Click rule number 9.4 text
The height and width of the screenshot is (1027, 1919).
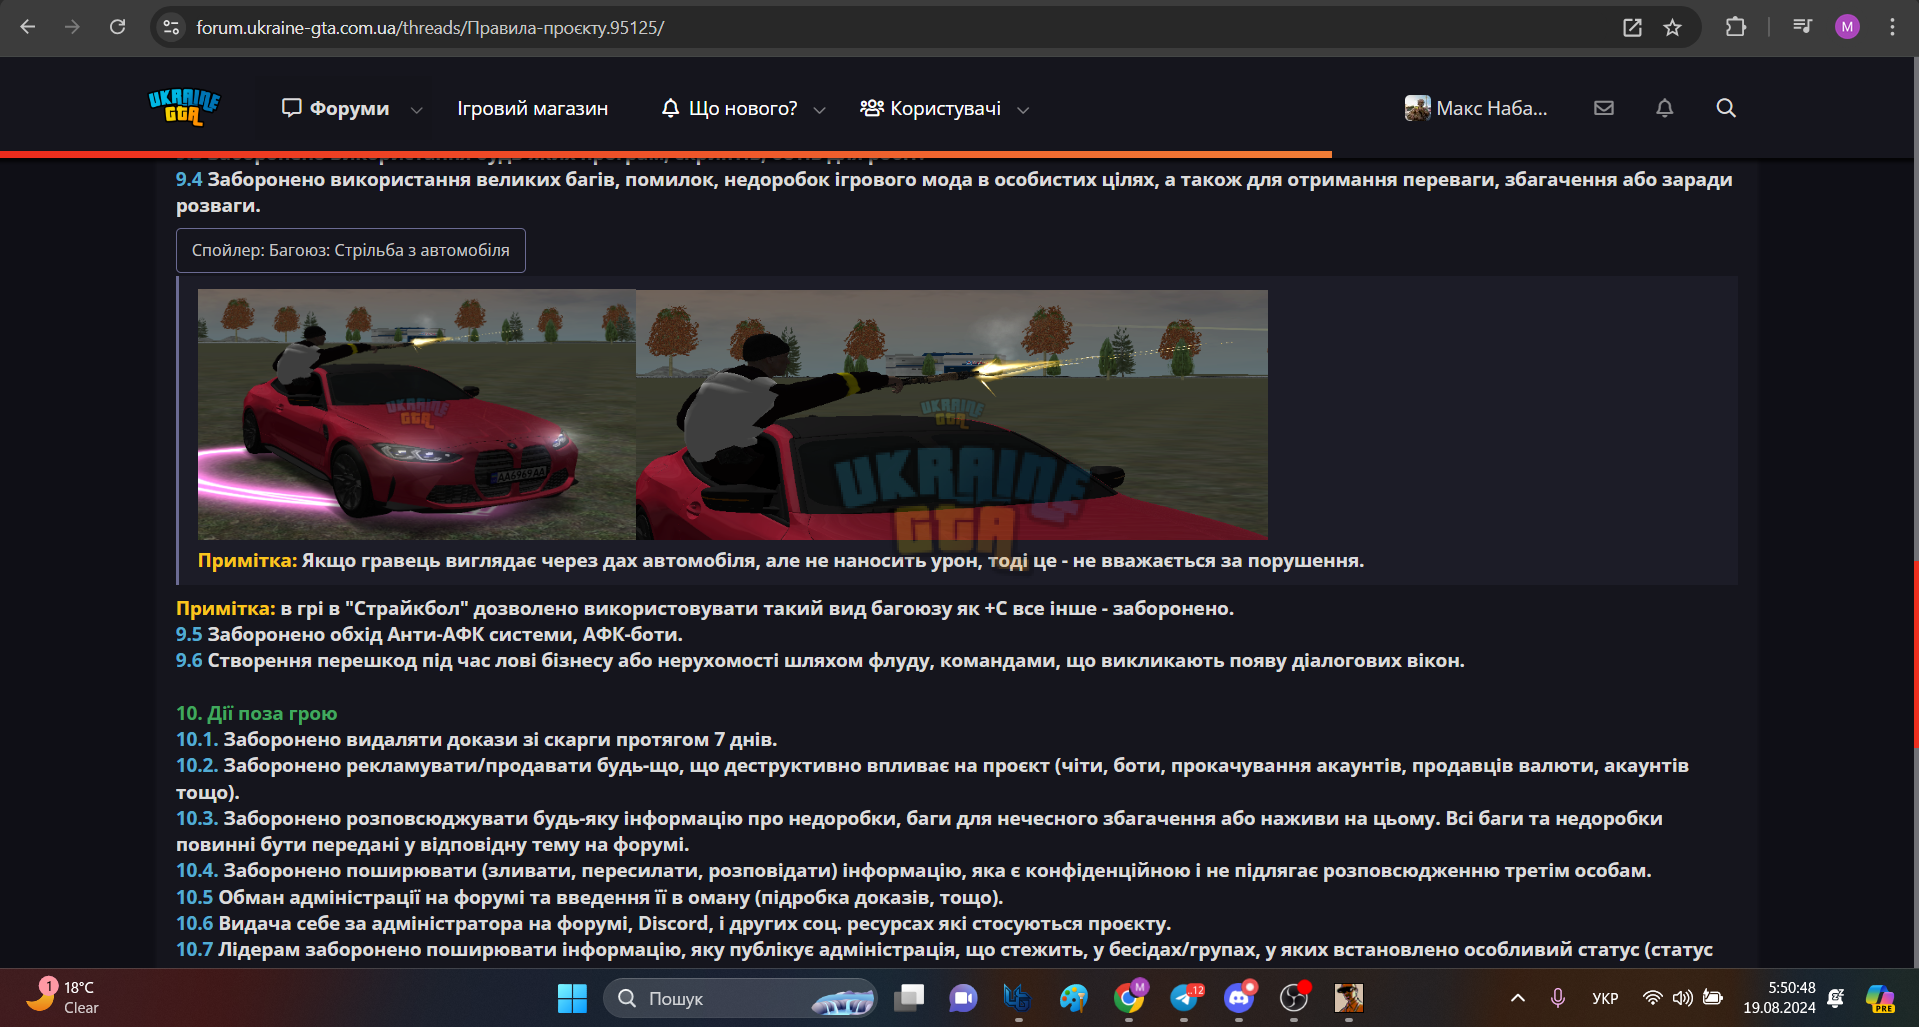click(954, 192)
